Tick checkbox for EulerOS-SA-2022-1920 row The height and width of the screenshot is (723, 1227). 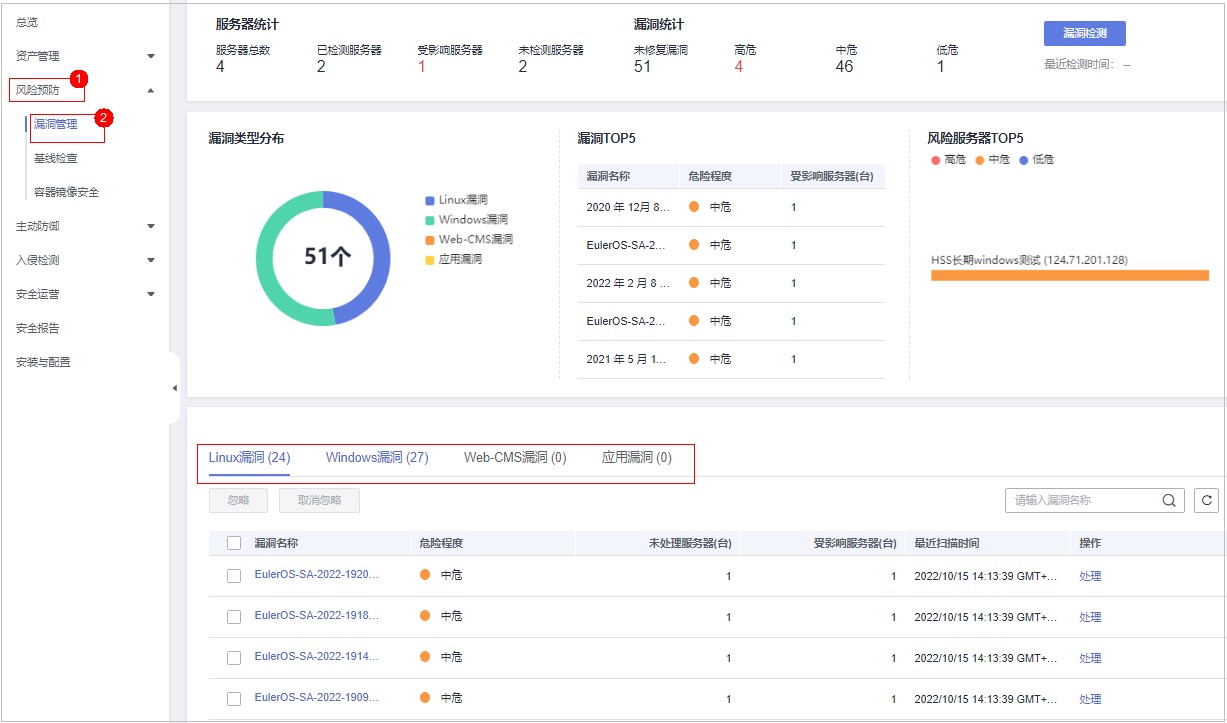[234, 576]
